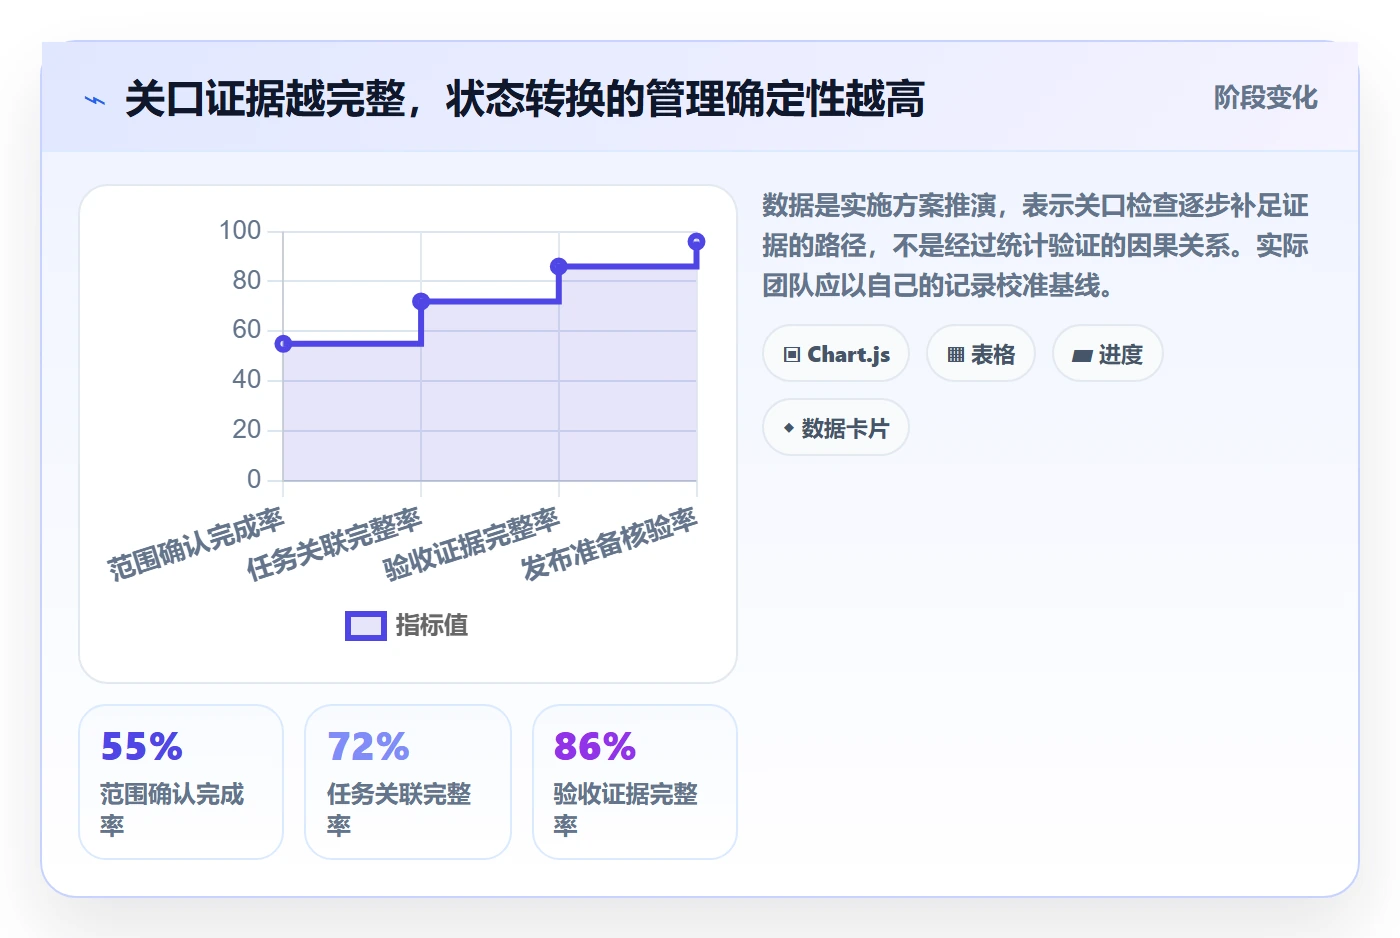
Task: Click the 范围确认完成率 axis label
Action: coord(197,544)
